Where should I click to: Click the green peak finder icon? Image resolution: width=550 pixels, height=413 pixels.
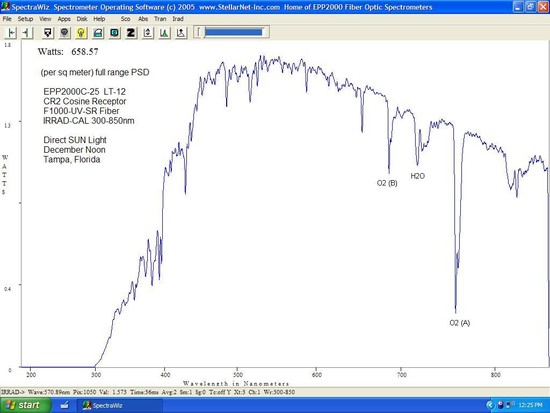[165, 33]
